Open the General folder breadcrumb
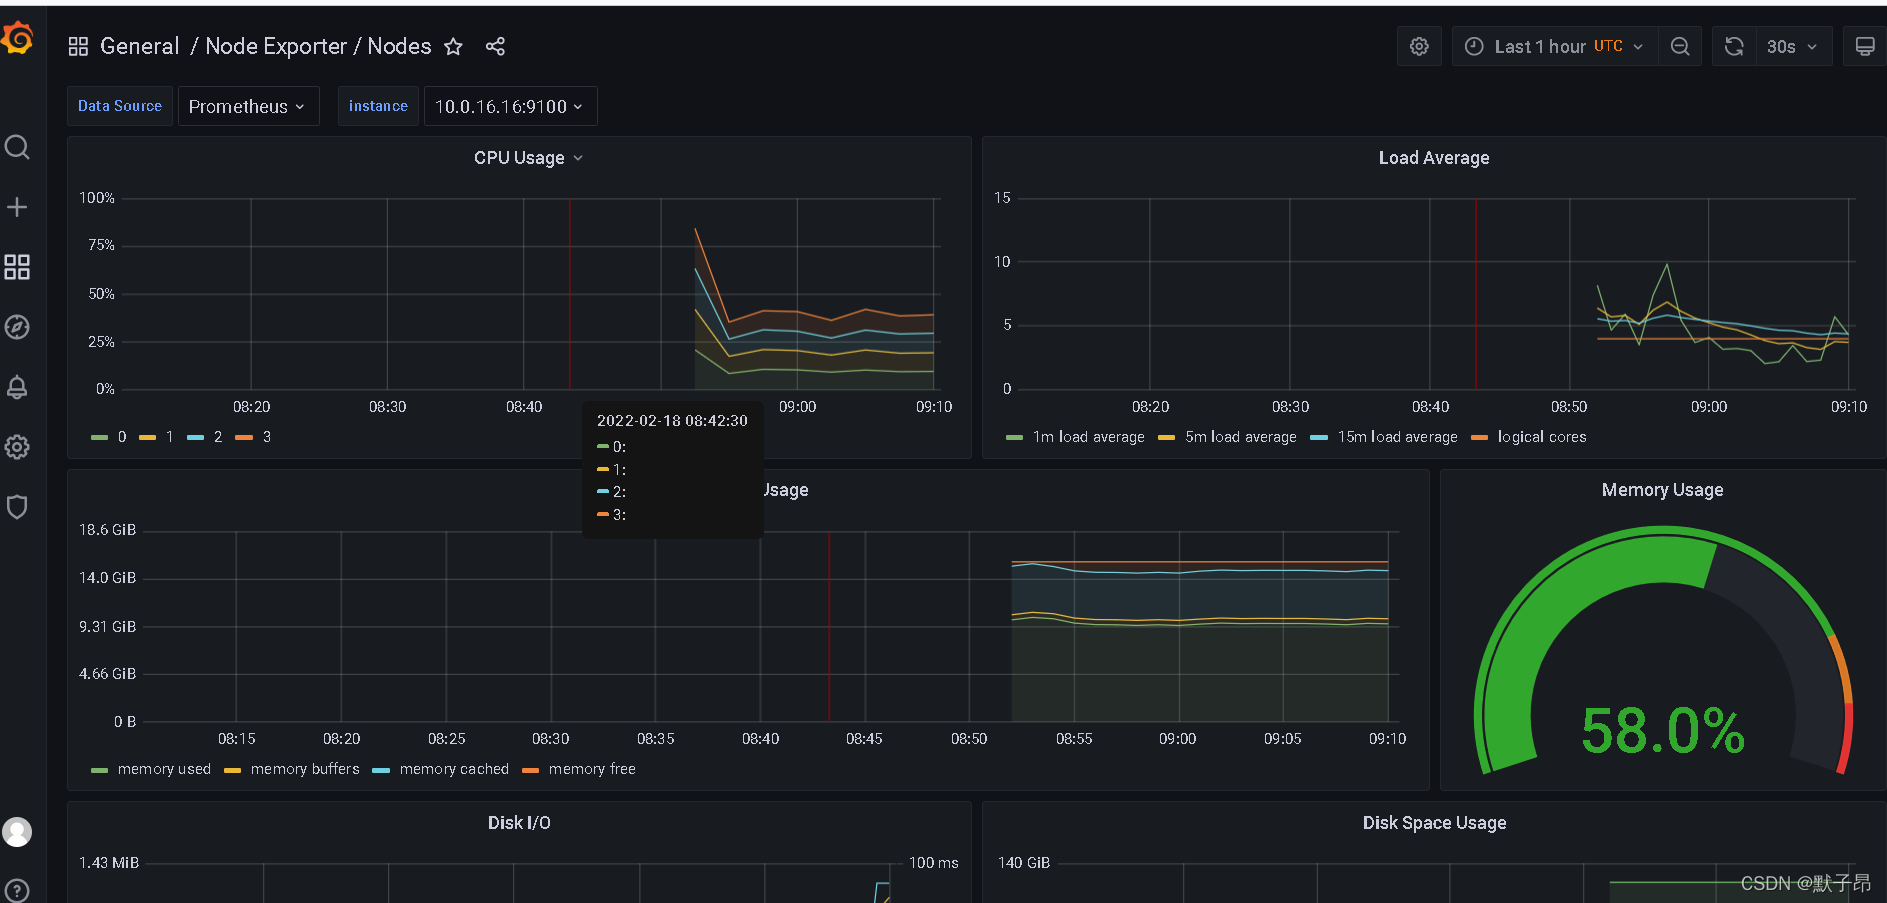 [x=140, y=46]
